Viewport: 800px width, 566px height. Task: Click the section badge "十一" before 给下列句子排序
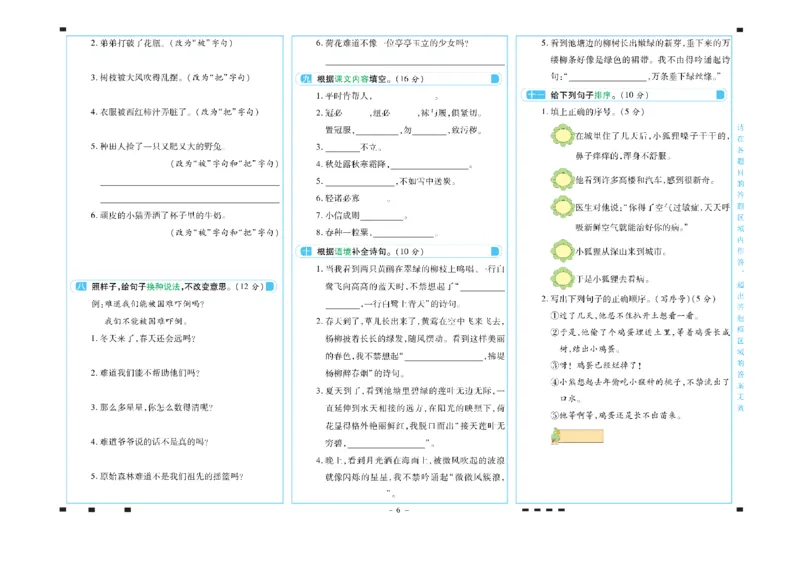tap(536, 95)
